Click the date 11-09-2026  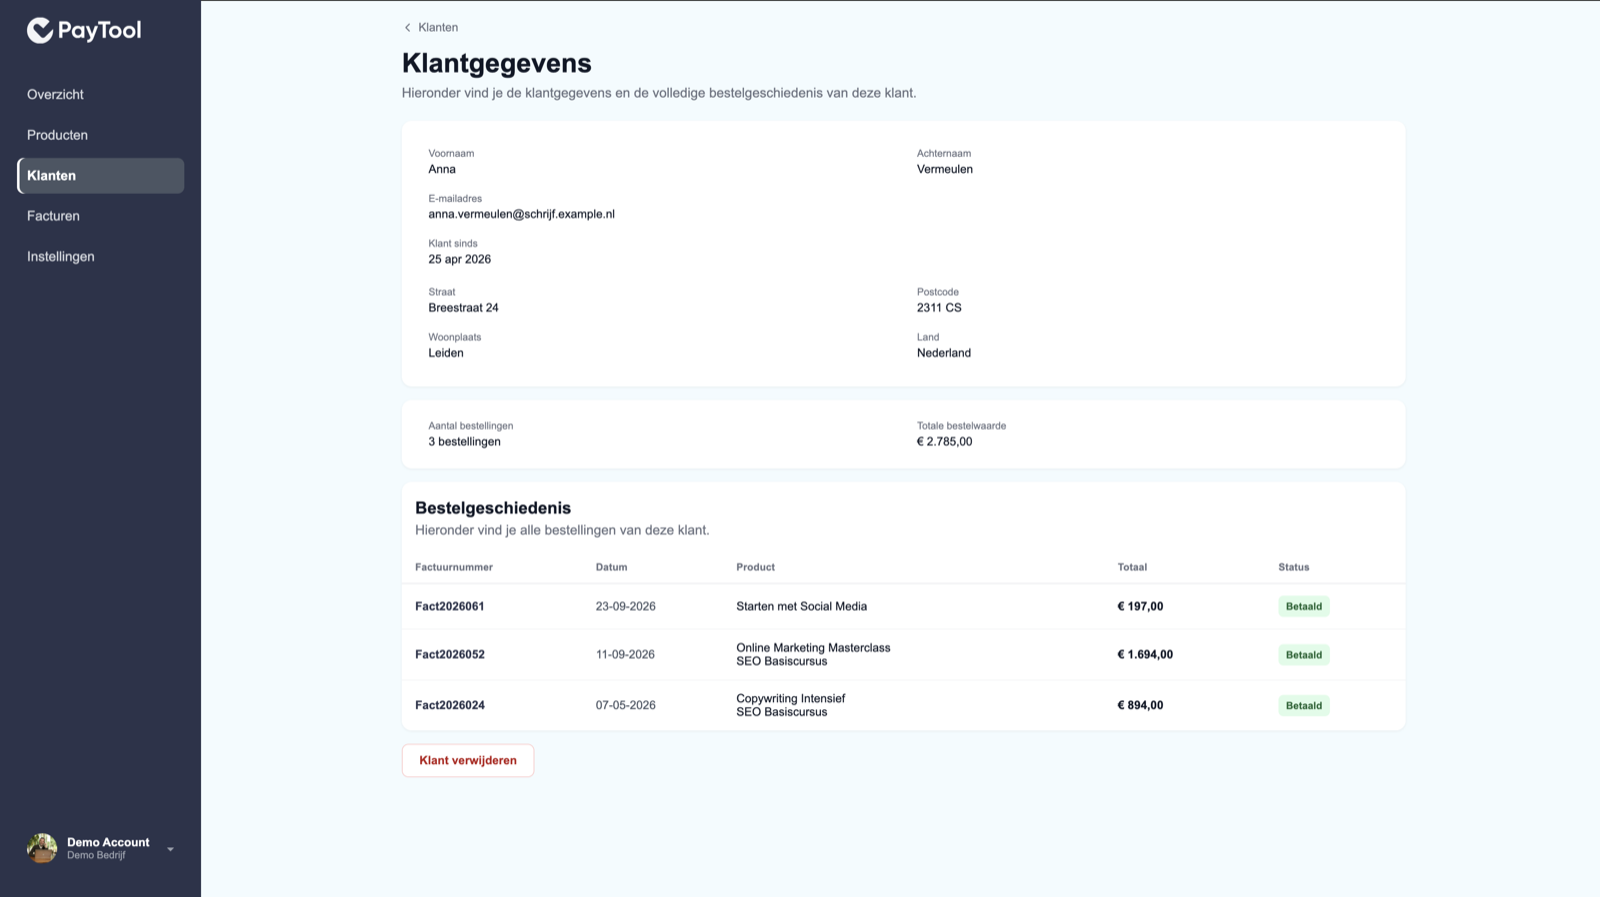coord(625,655)
